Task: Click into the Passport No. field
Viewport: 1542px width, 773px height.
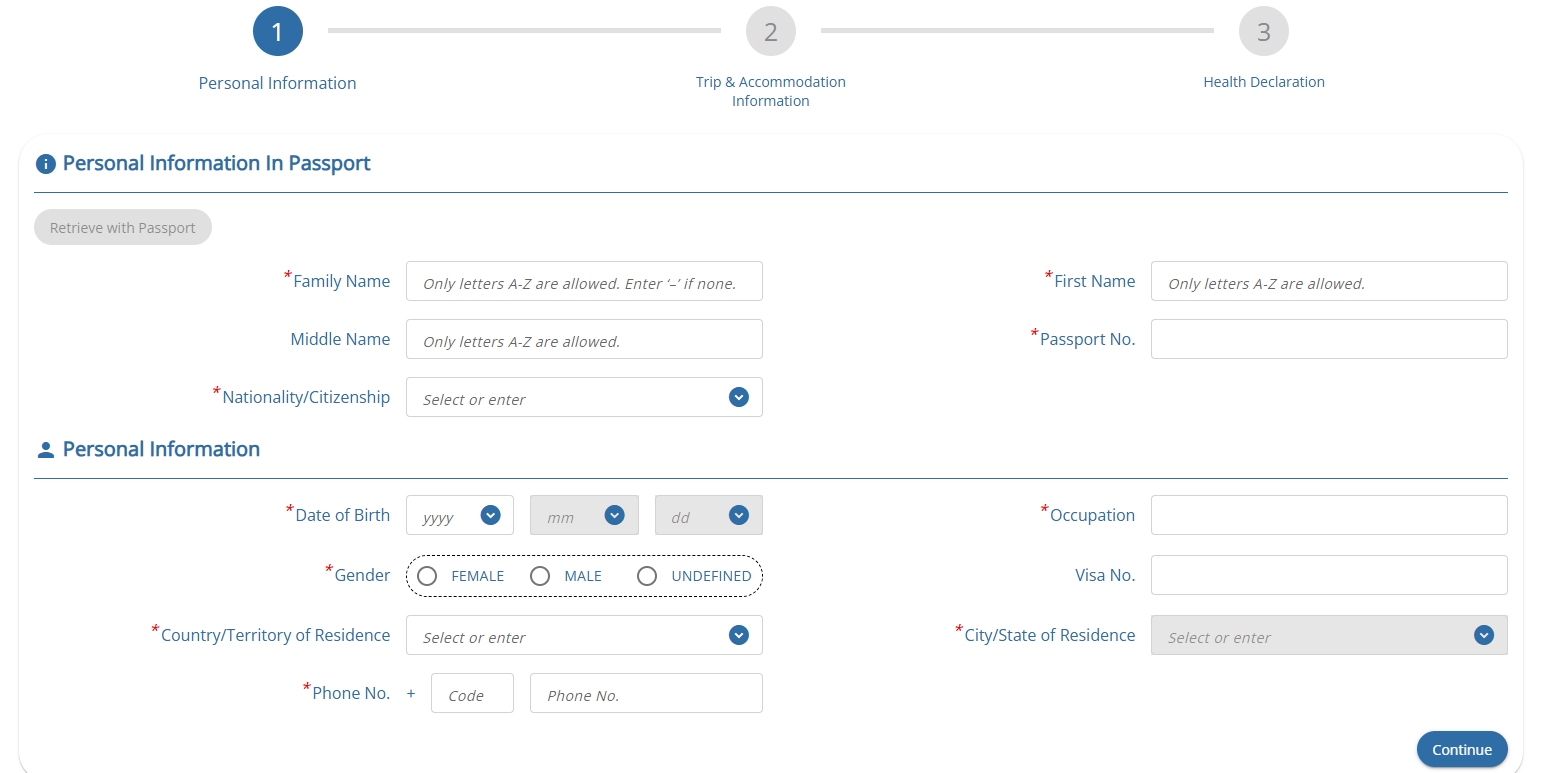Action: tap(1328, 339)
